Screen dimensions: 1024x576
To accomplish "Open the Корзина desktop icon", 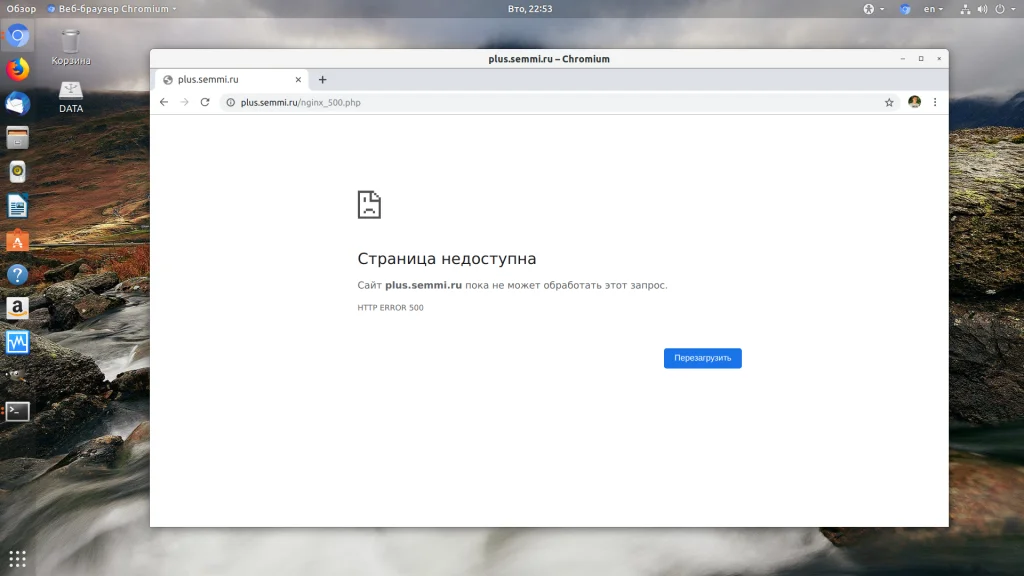I will click(71, 48).
